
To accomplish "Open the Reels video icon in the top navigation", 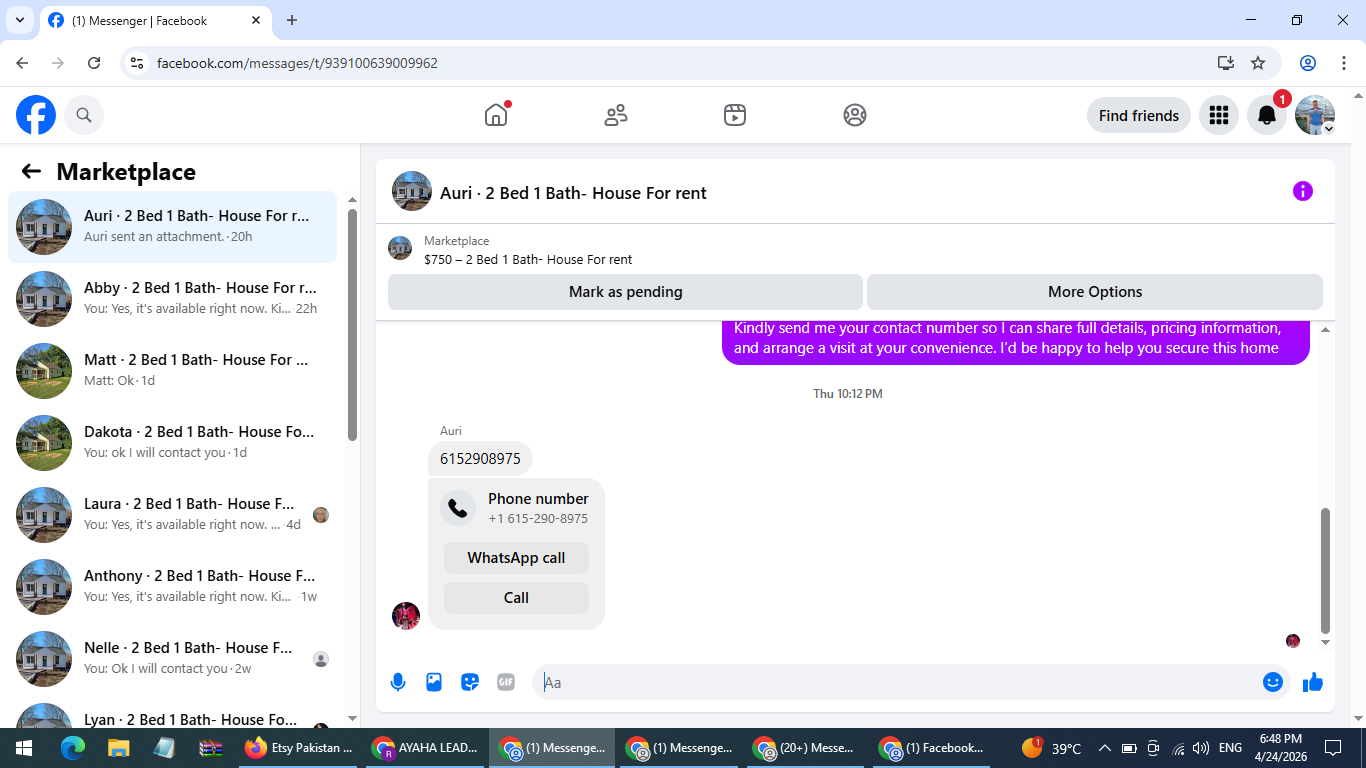I will coord(735,115).
